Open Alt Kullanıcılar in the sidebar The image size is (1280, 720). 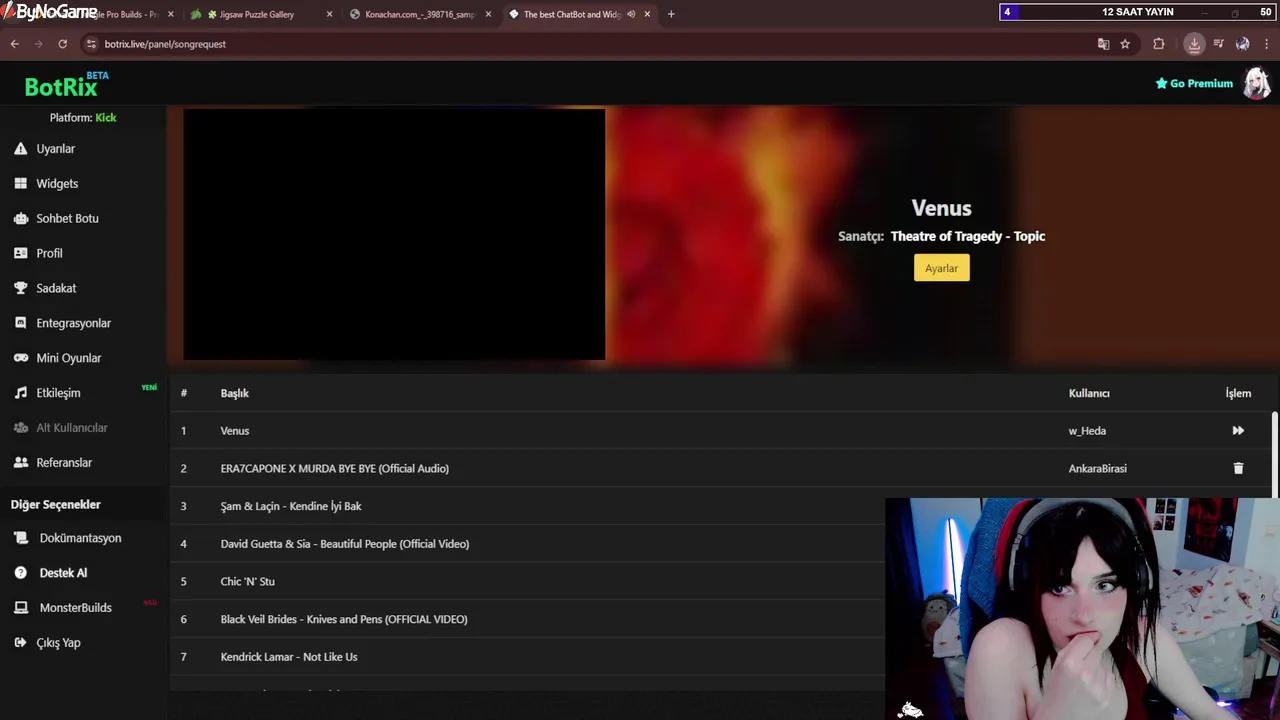pyautogui.click(x=71, y=428)
